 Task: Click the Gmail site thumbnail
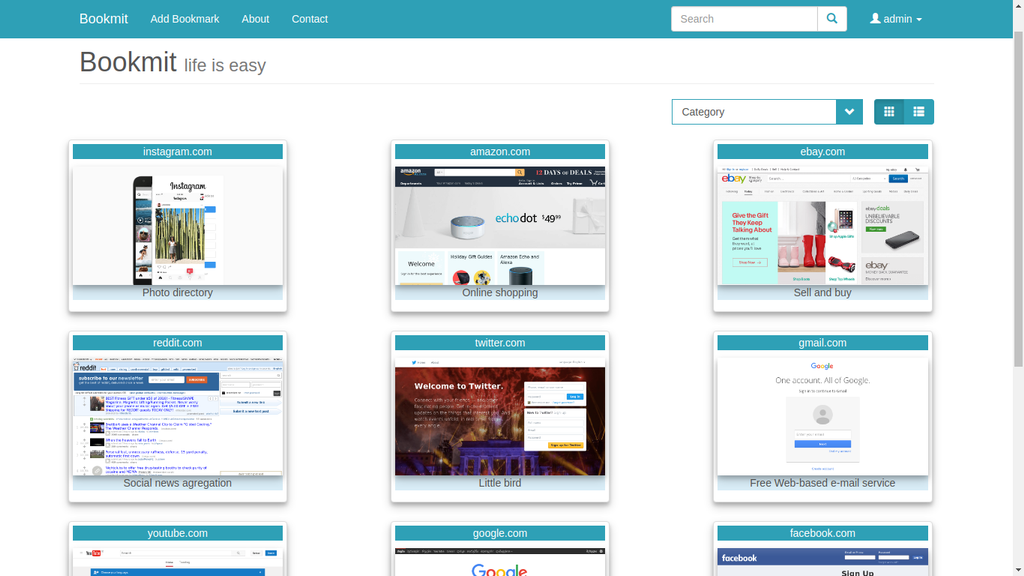(822, 417)
